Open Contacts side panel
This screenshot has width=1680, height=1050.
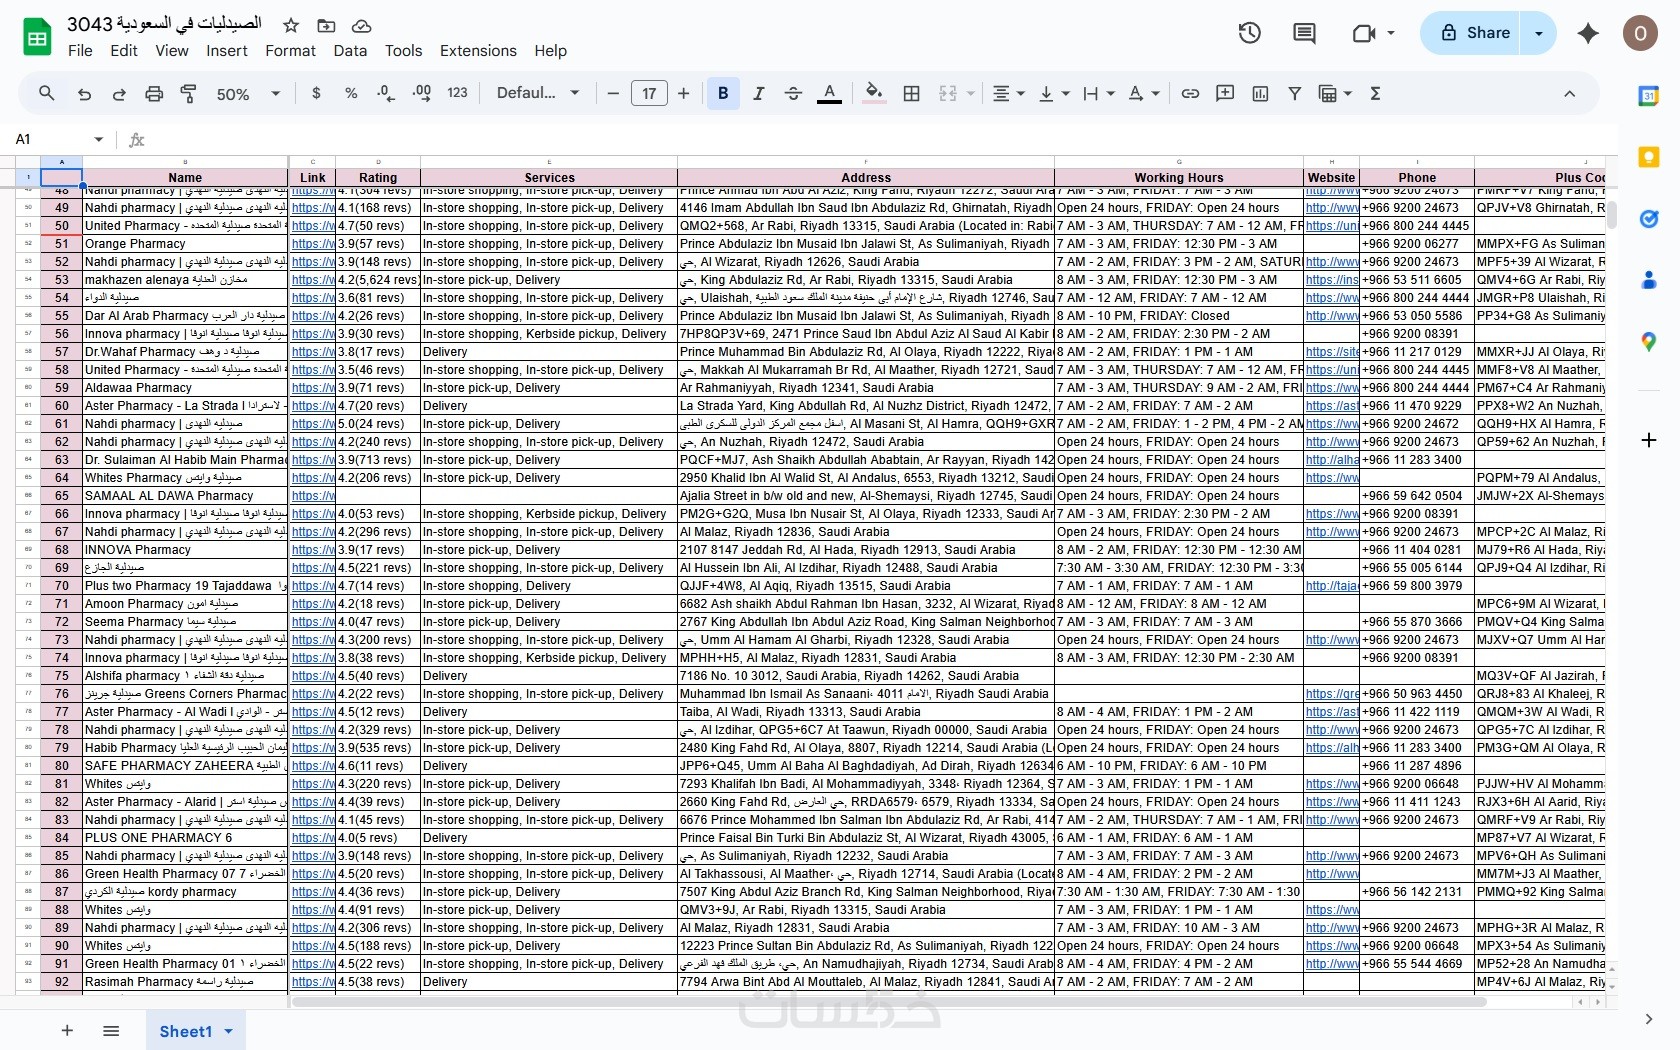click(1648, 281)
